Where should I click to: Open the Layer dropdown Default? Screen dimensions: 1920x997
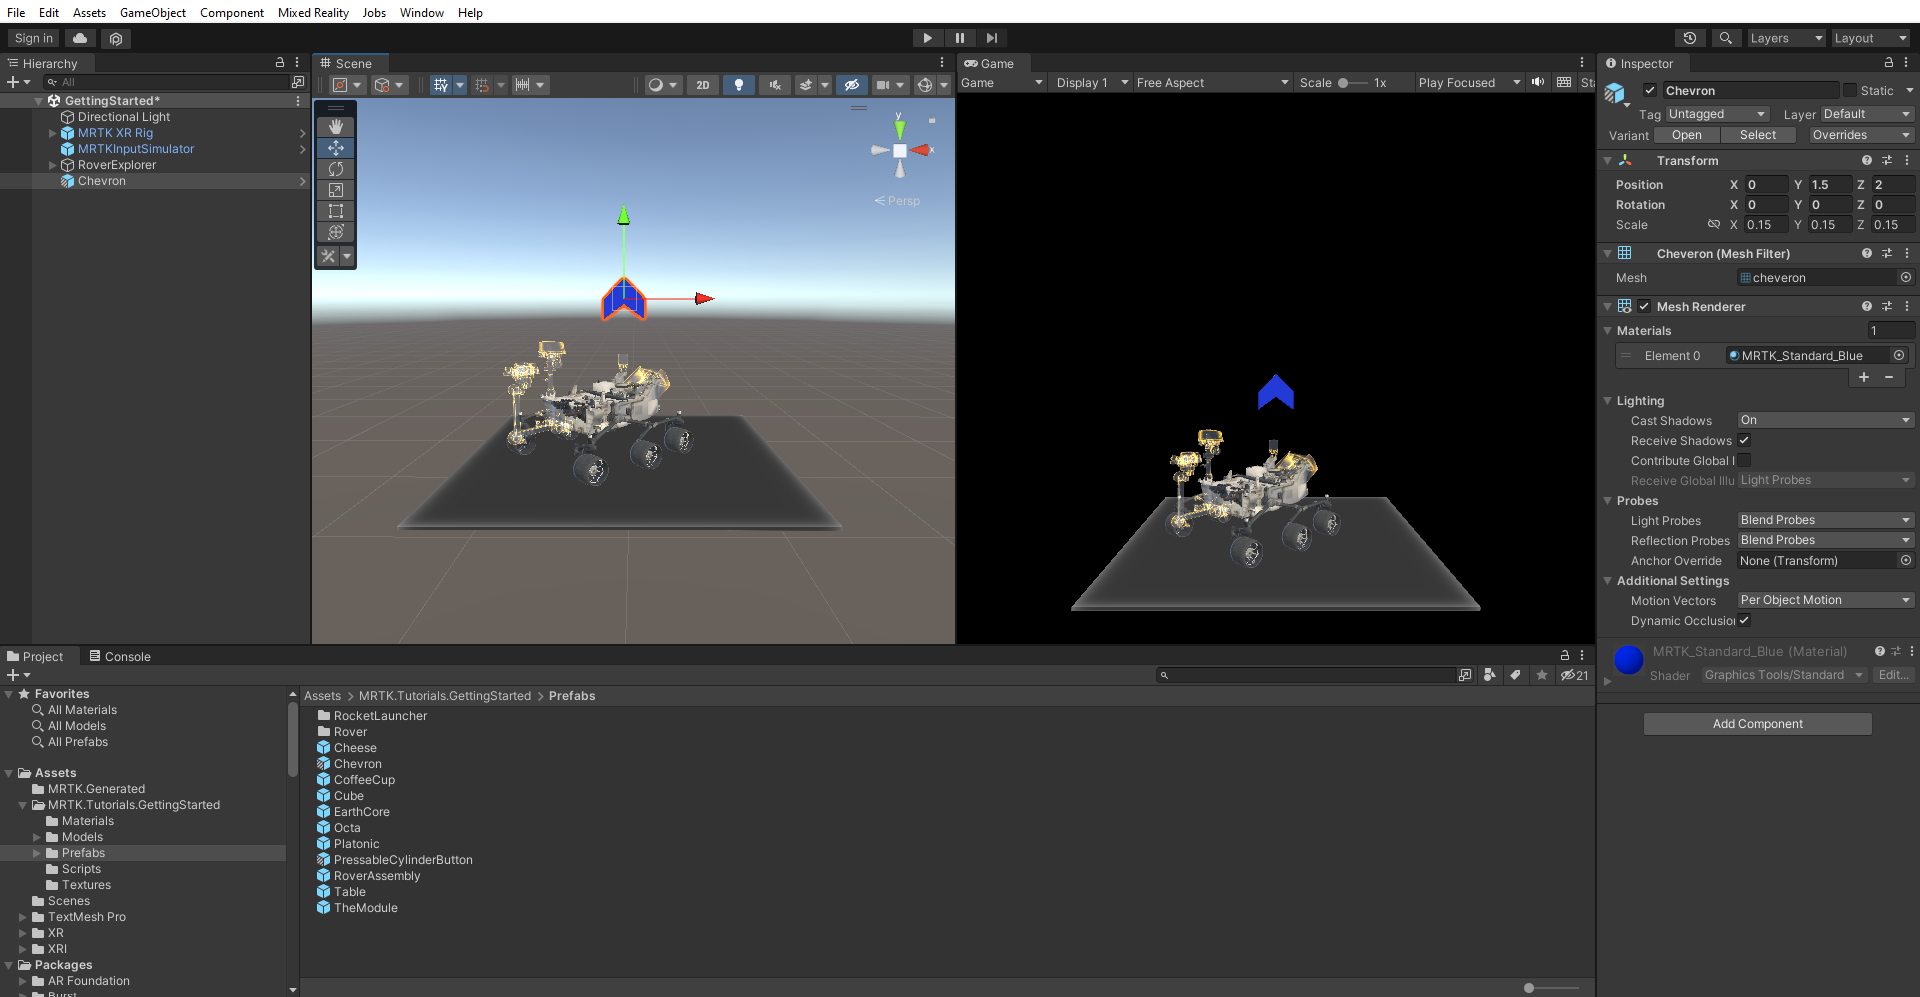1867,114
